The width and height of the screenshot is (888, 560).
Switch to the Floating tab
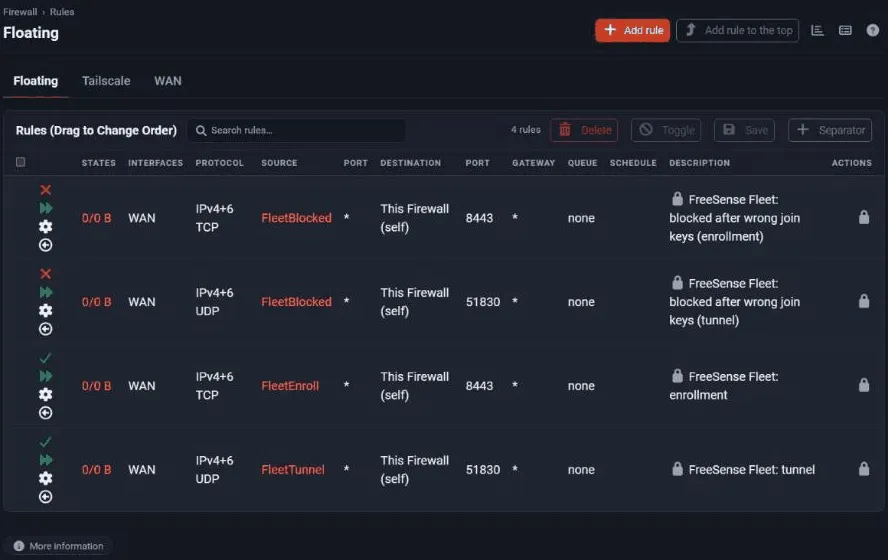pyautogui.click(x=36, y=81)
